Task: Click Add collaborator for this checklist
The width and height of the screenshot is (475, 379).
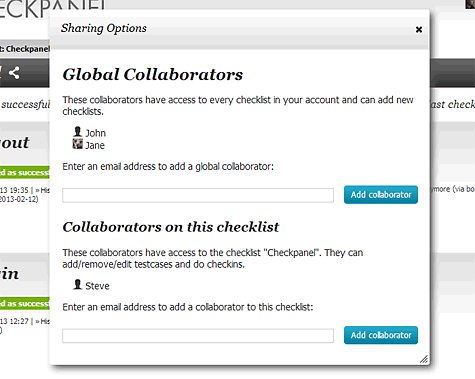Action: [381, 335]
